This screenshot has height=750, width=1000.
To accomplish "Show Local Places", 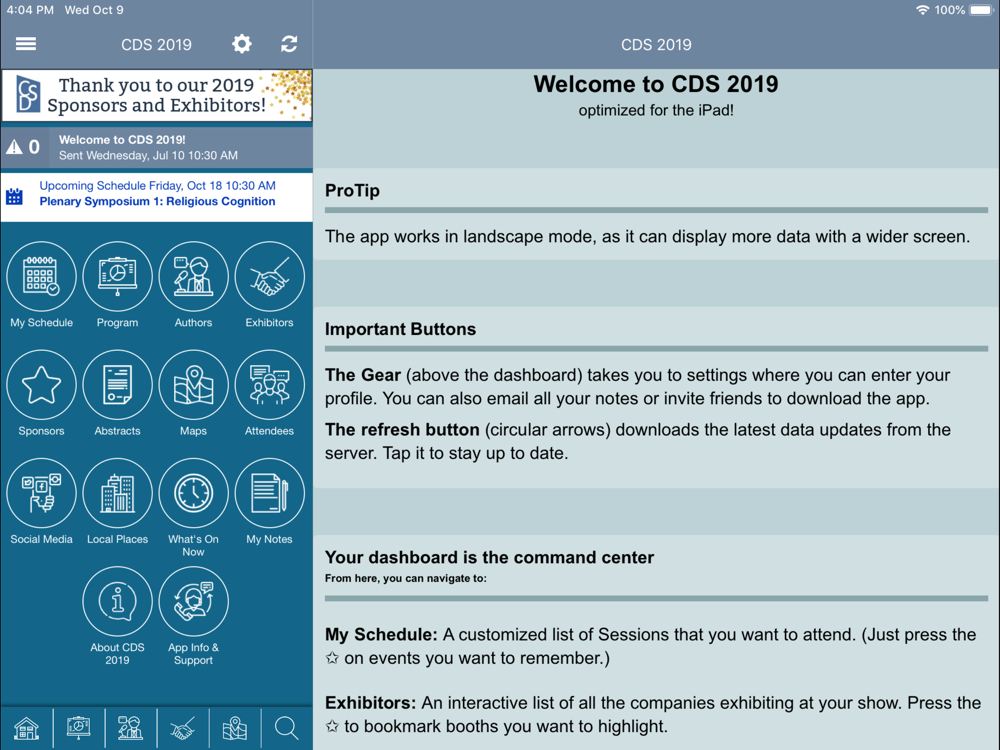I will pyautogui.click(x=118, y=494).
